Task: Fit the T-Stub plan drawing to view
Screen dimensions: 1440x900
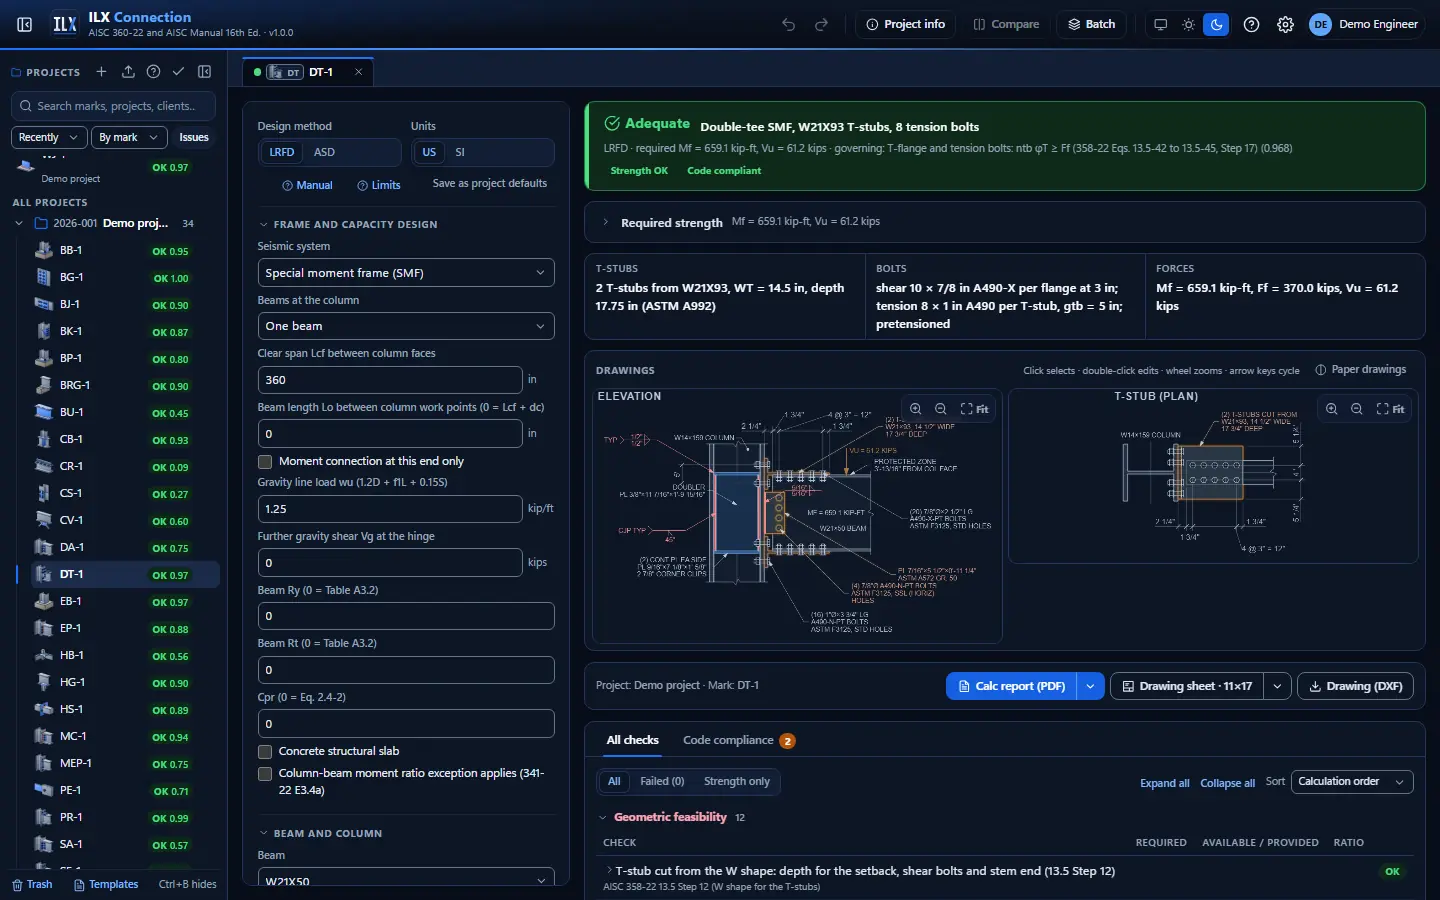Action: point(1390,408)
